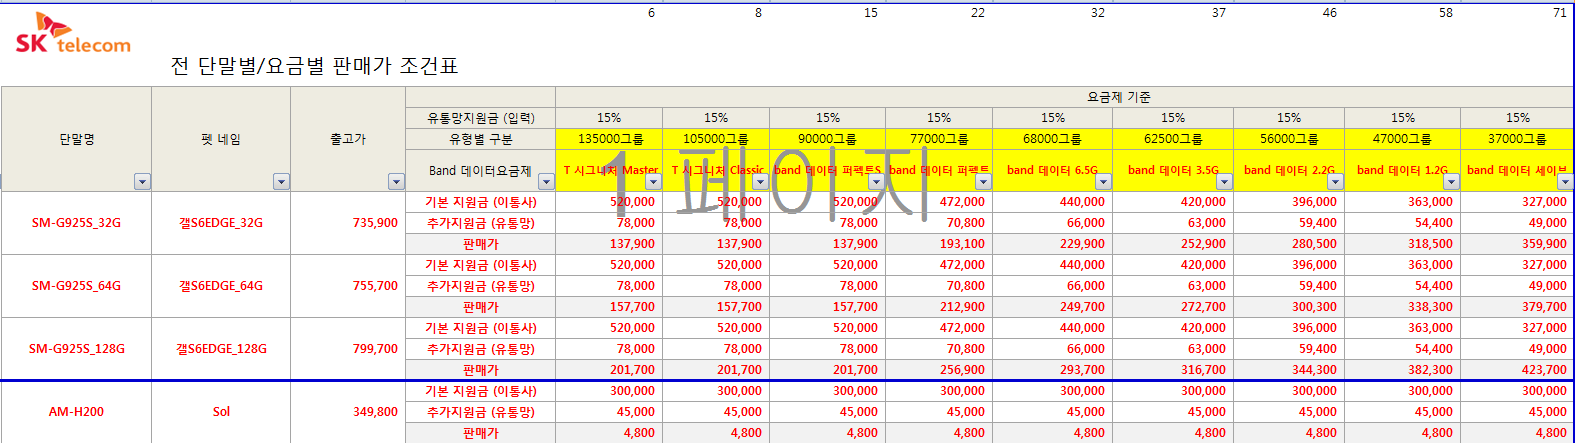Open the 출고가 column filter dropdown

click(396, 181)
